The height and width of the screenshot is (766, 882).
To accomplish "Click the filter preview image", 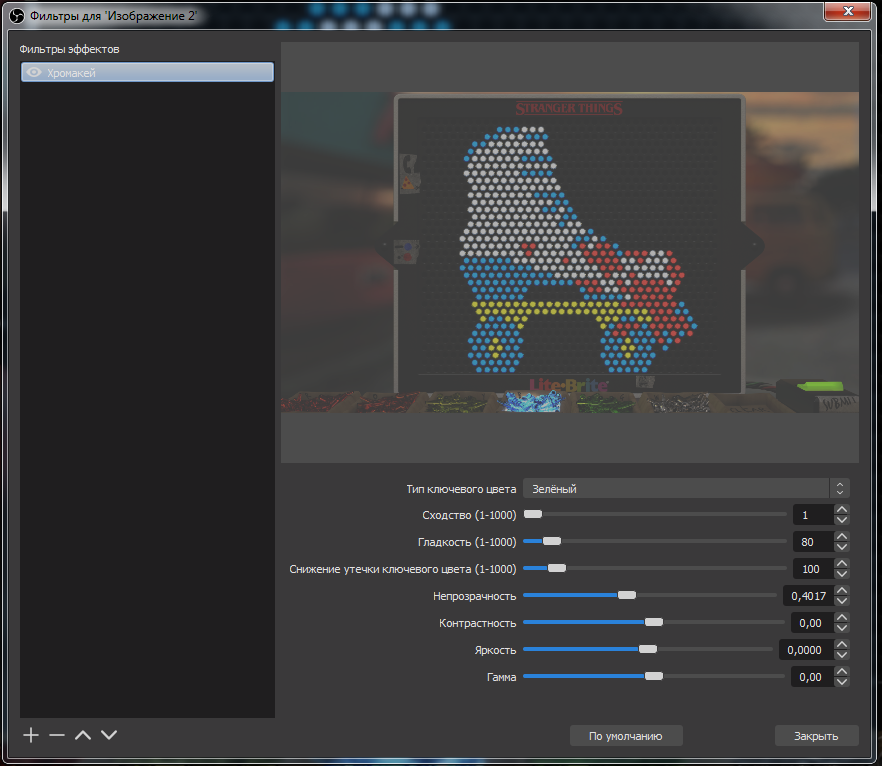I will 570,253.
